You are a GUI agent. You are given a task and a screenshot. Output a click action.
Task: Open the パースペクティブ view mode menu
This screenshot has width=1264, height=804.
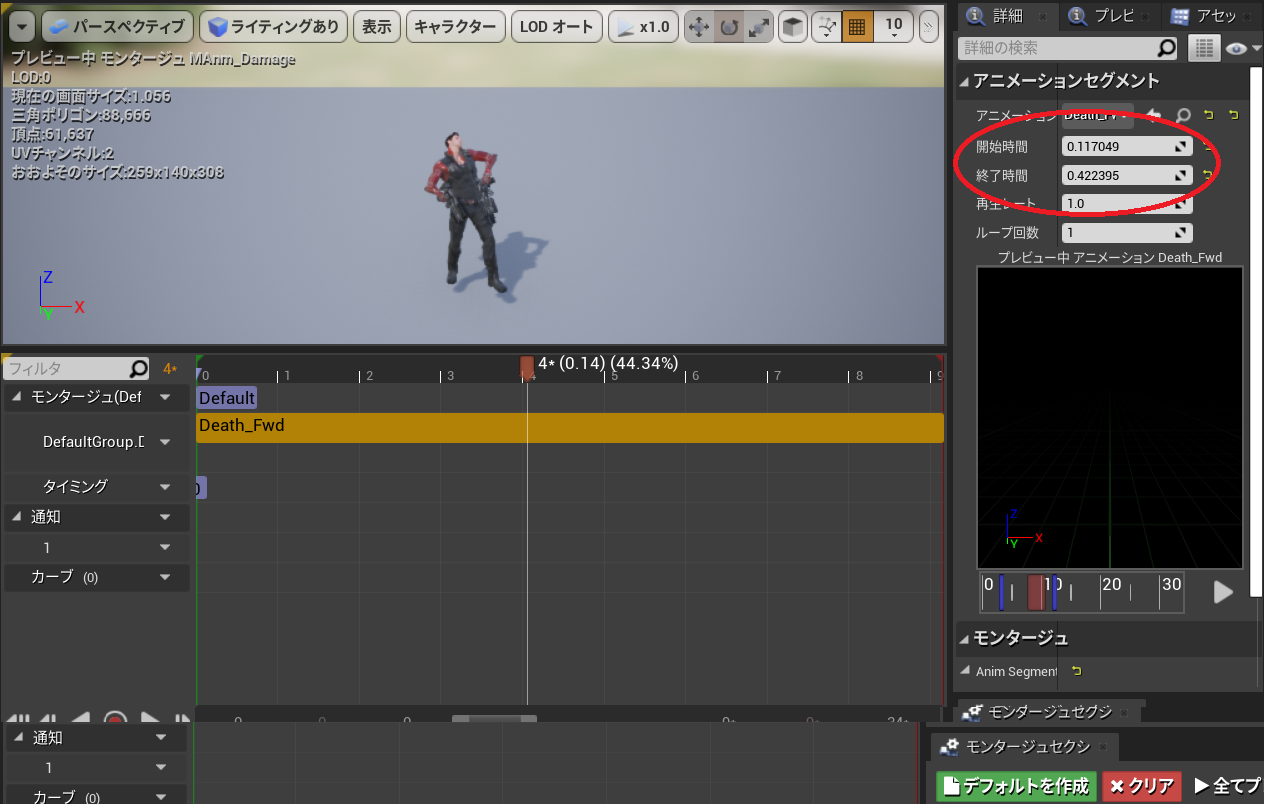click(117, 27)
